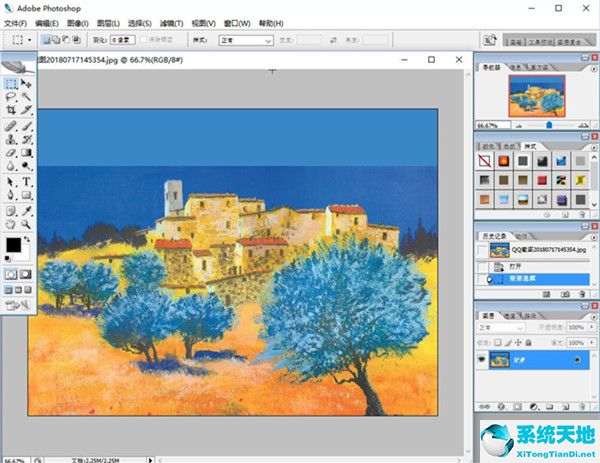The width and height of the screenshot is (600, 463).
Task: Select the 打开 history state
Action: pyautogui.click(x=540, y=267)
